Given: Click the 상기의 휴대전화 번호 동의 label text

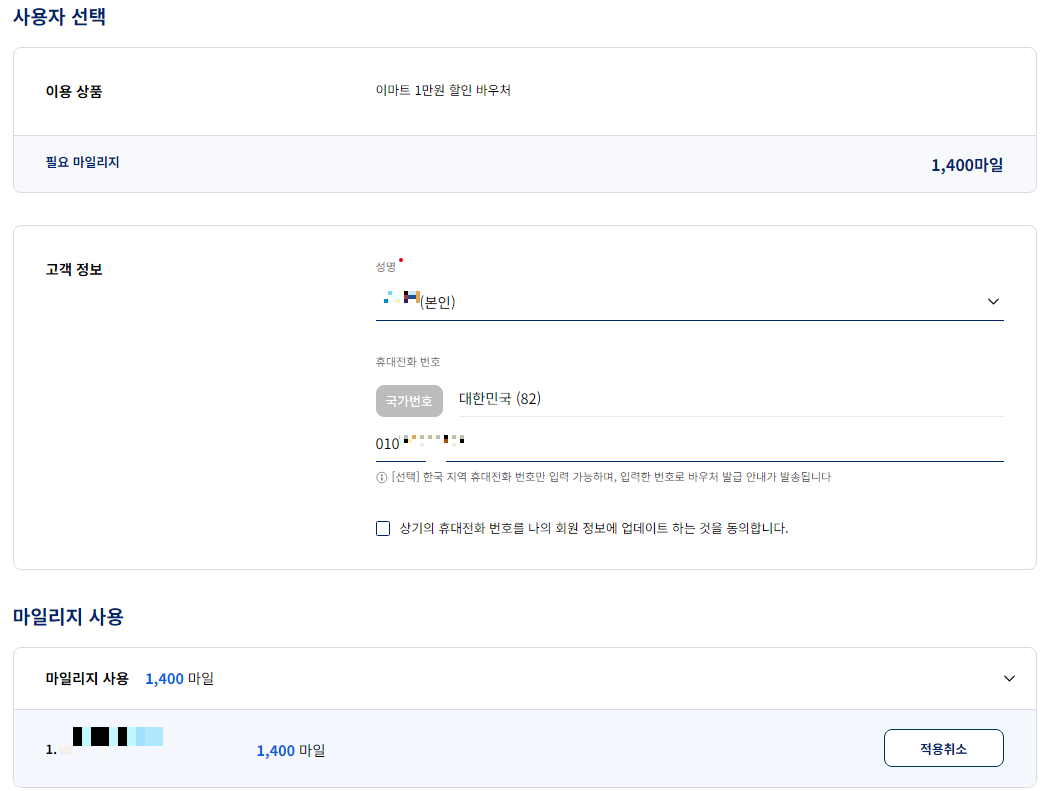Looking at the screenshot, I should coord(594,528).
